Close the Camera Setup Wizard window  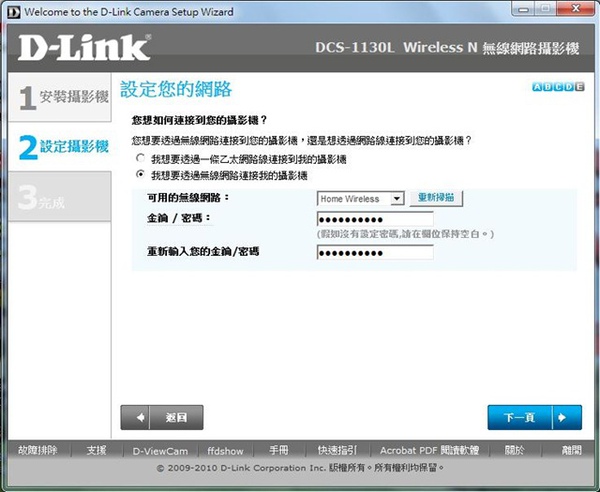[576, 8]
